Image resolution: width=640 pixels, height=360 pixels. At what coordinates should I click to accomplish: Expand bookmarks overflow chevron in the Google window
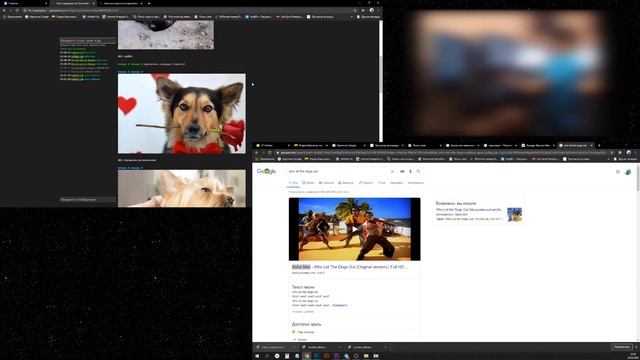(609, 159)
